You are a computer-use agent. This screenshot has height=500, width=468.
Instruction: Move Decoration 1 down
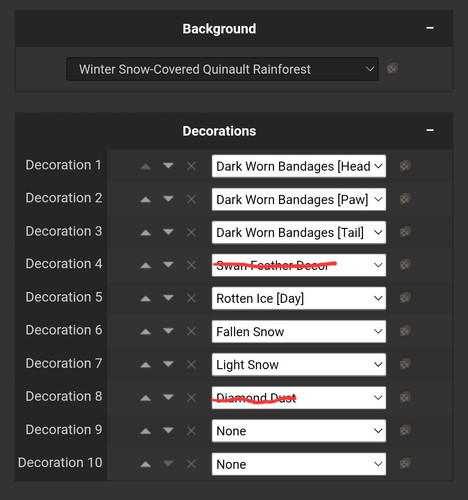click(168, 165)
